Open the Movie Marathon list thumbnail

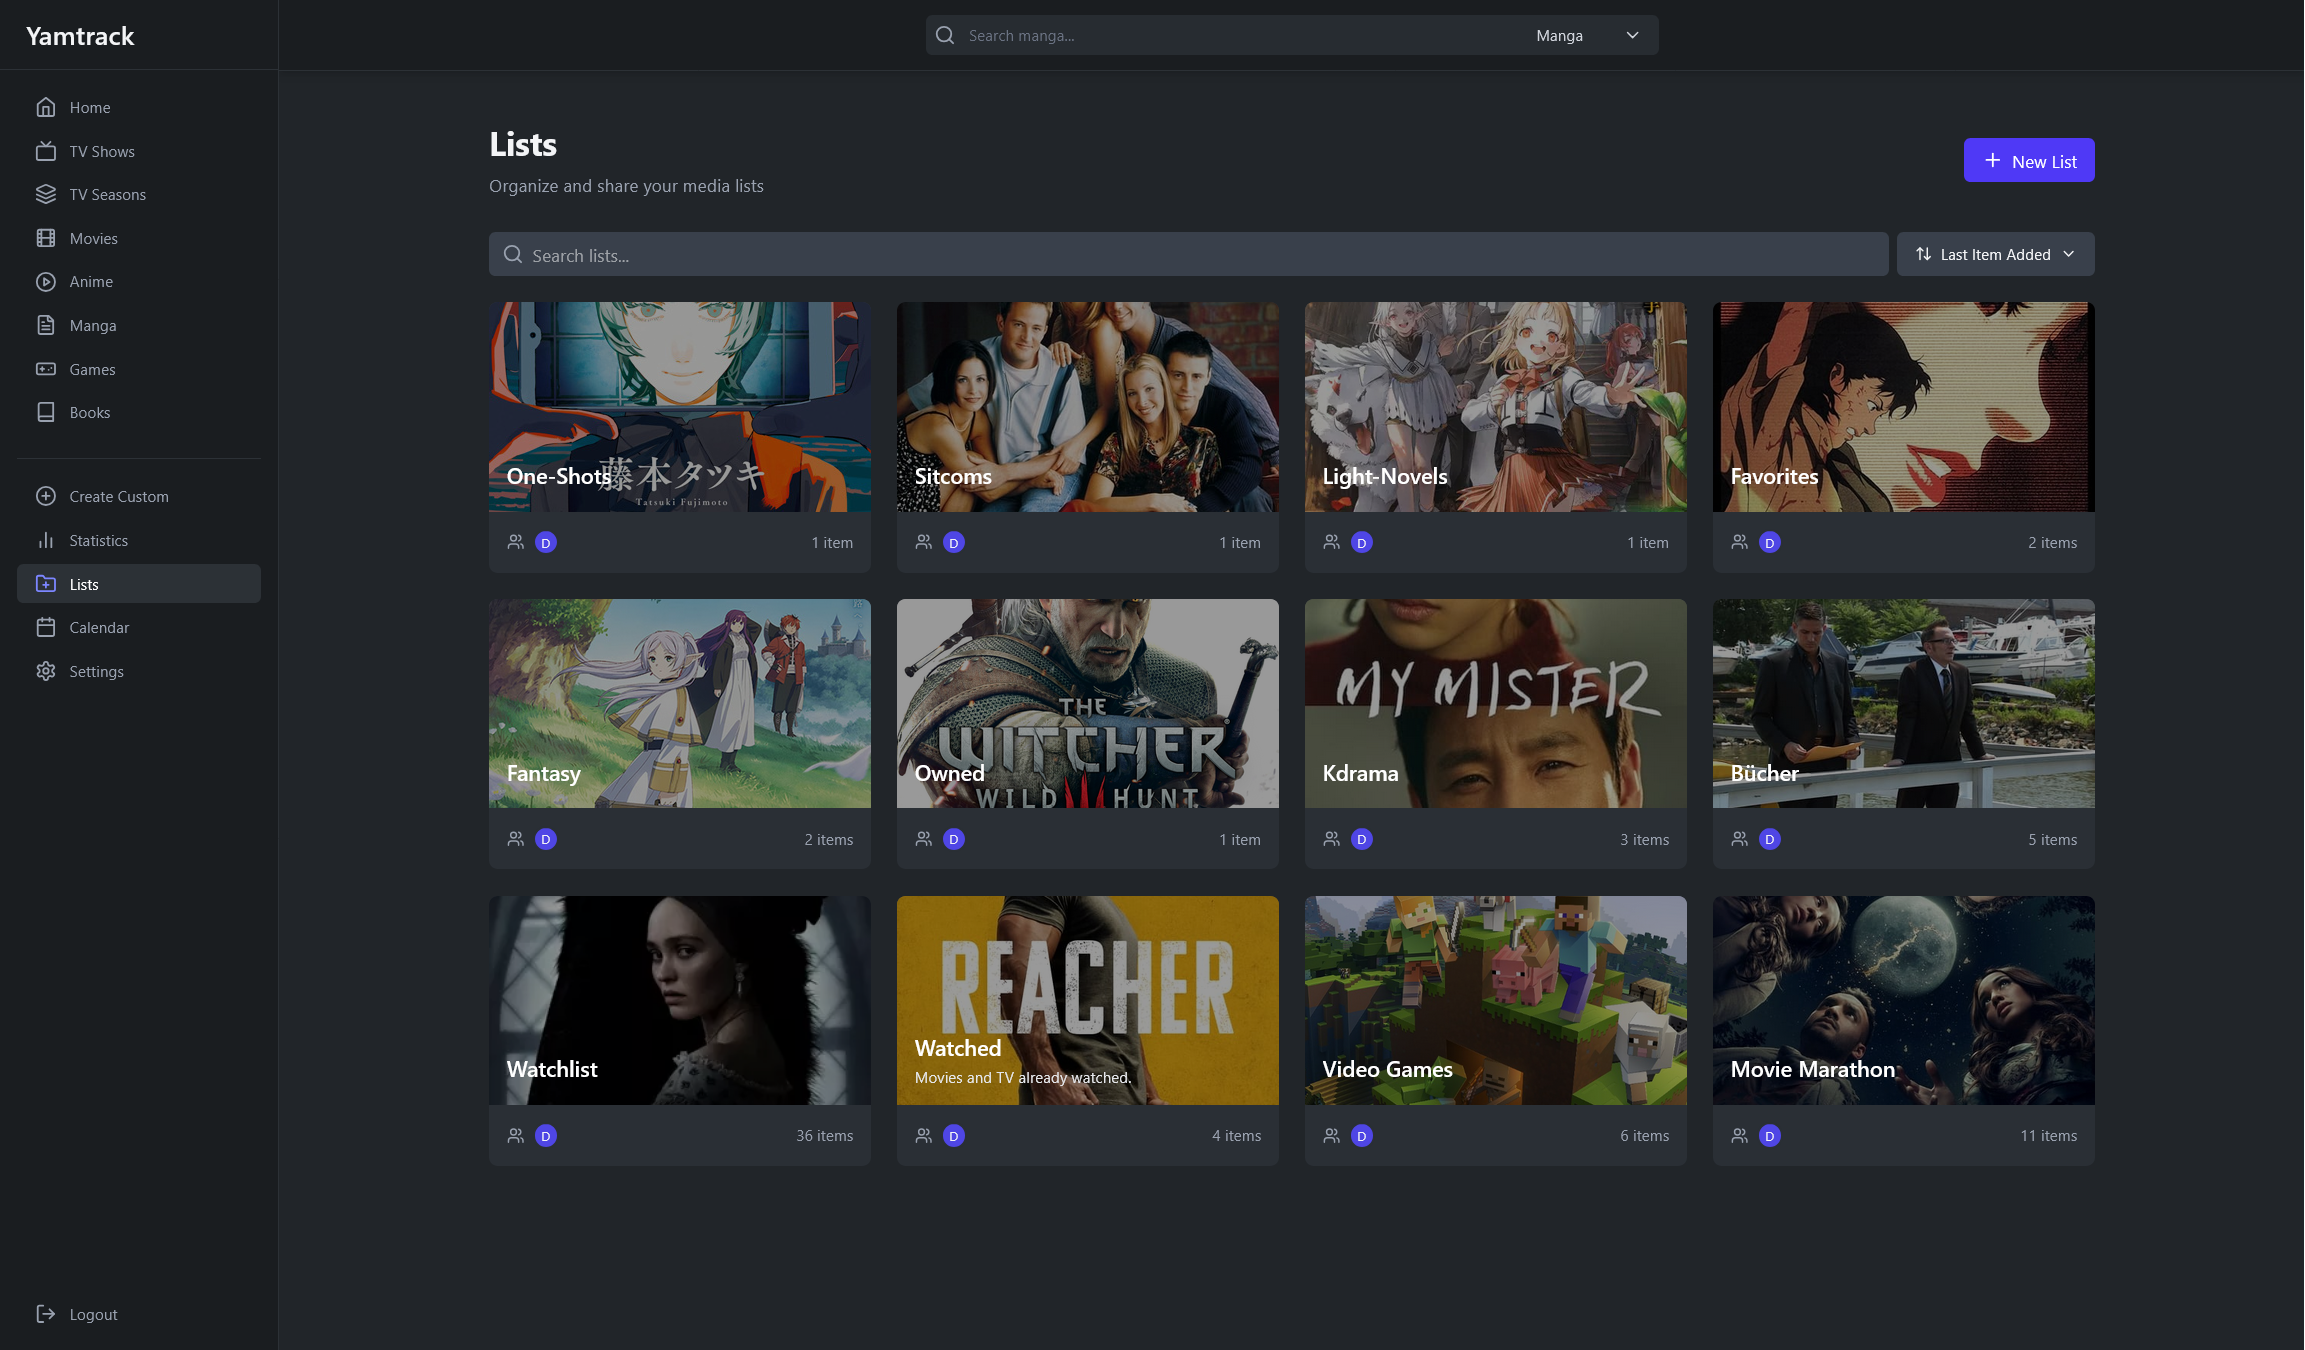point(1902,1000)
